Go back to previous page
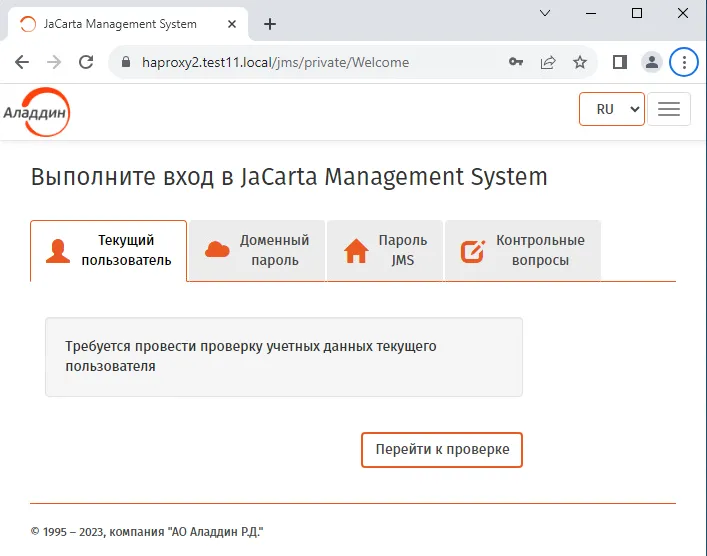This screenshot has width=707, height=556. point(22,62)
